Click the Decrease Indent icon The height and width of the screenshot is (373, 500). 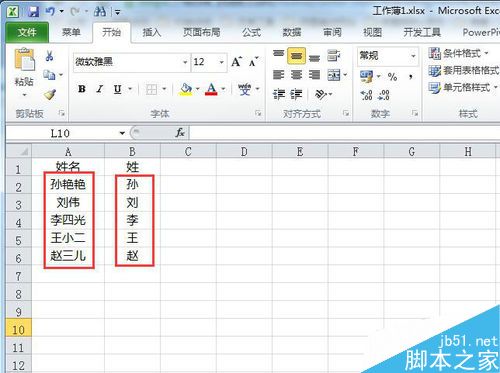coord(279,95)
